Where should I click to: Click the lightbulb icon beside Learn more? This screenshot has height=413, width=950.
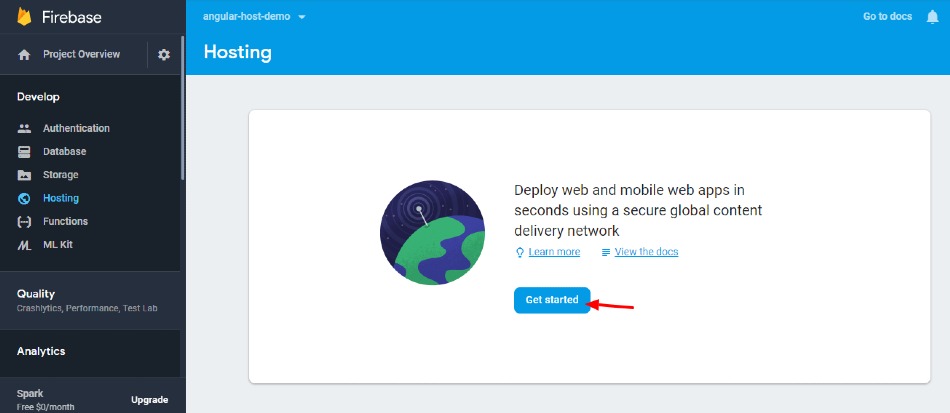coord(519,252)
